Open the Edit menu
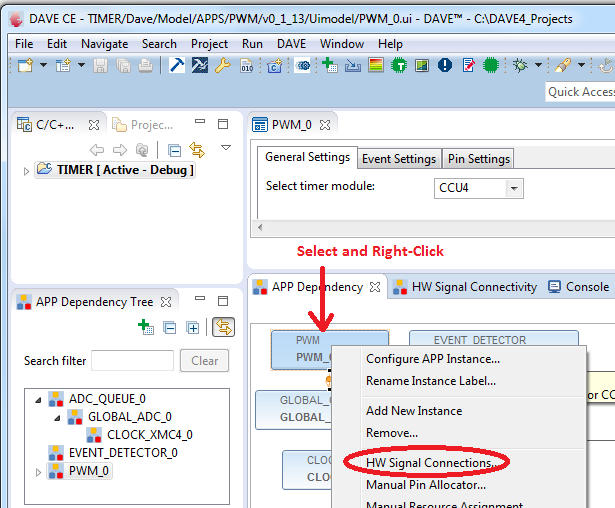This screenshot has width=615, height=508. [57, 44]
